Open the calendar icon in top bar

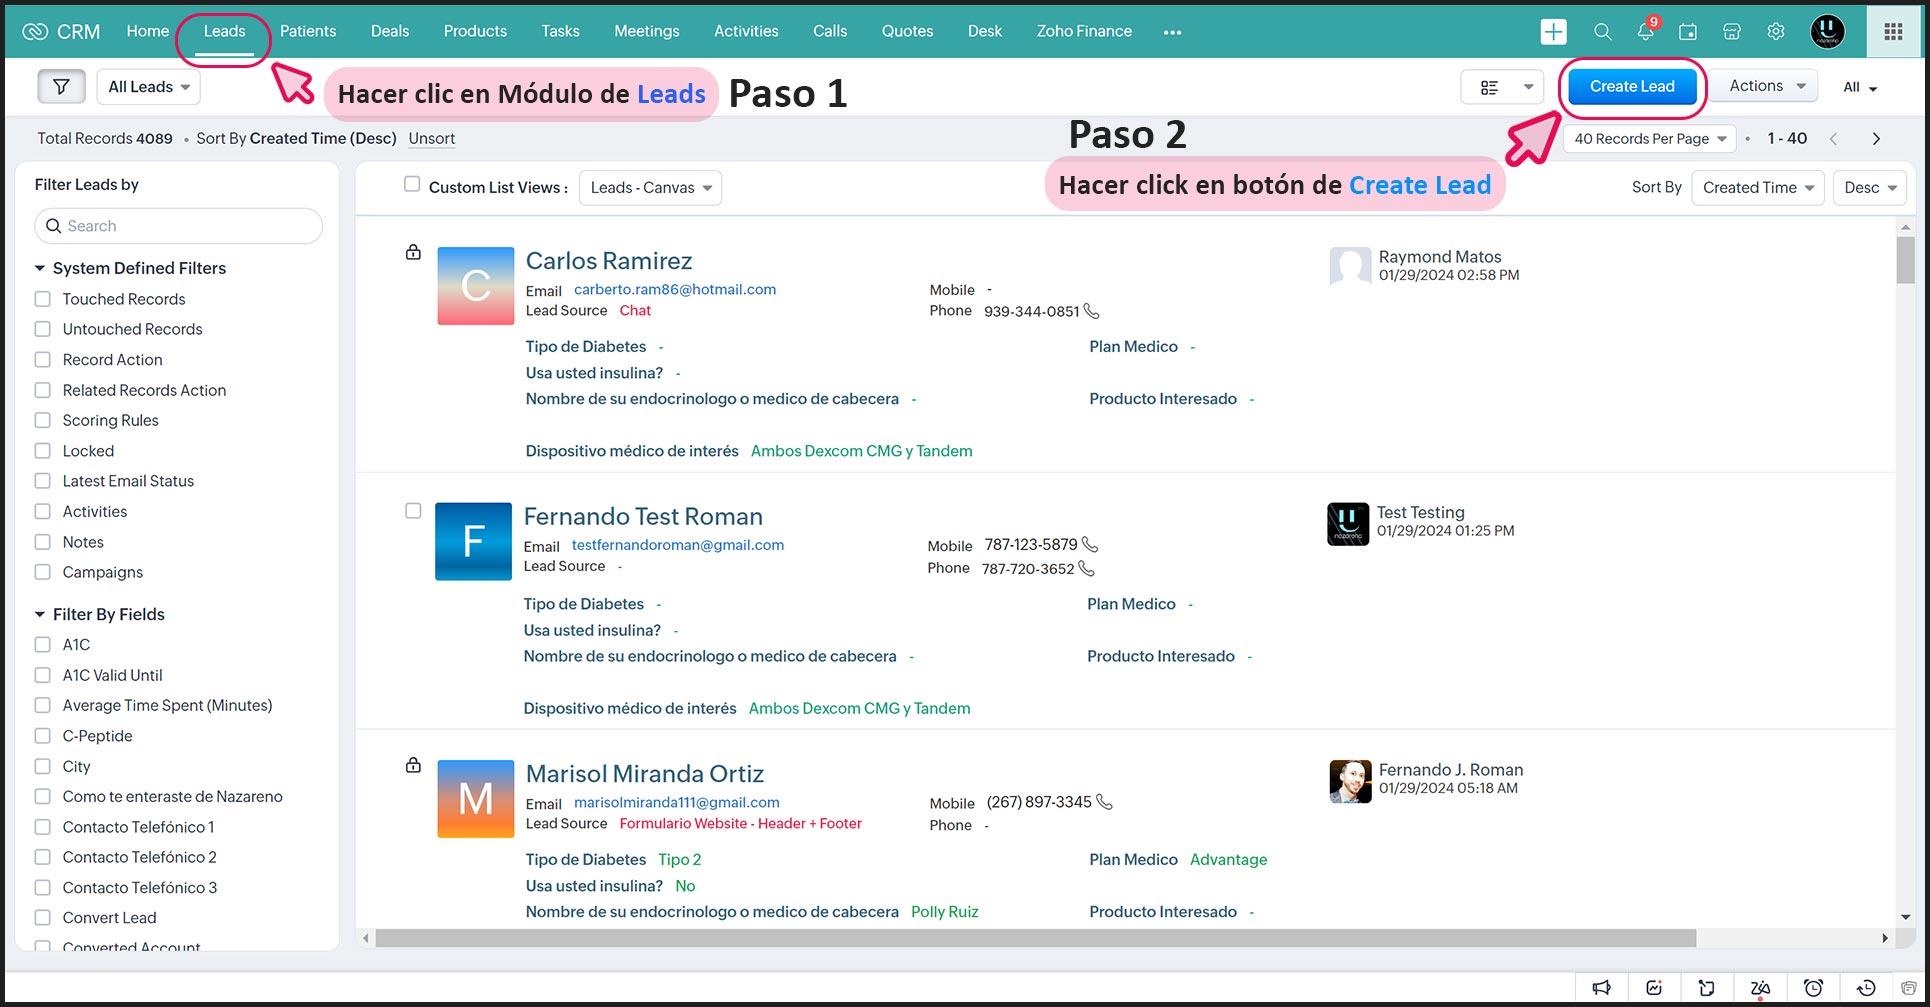[1688, 32]
